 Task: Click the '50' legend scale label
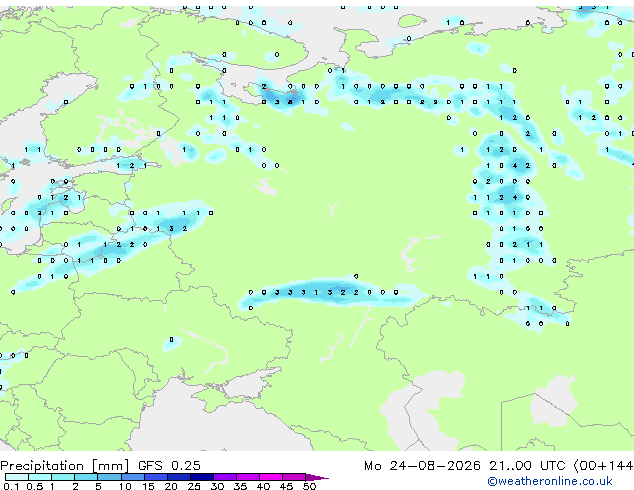(310, 486)
